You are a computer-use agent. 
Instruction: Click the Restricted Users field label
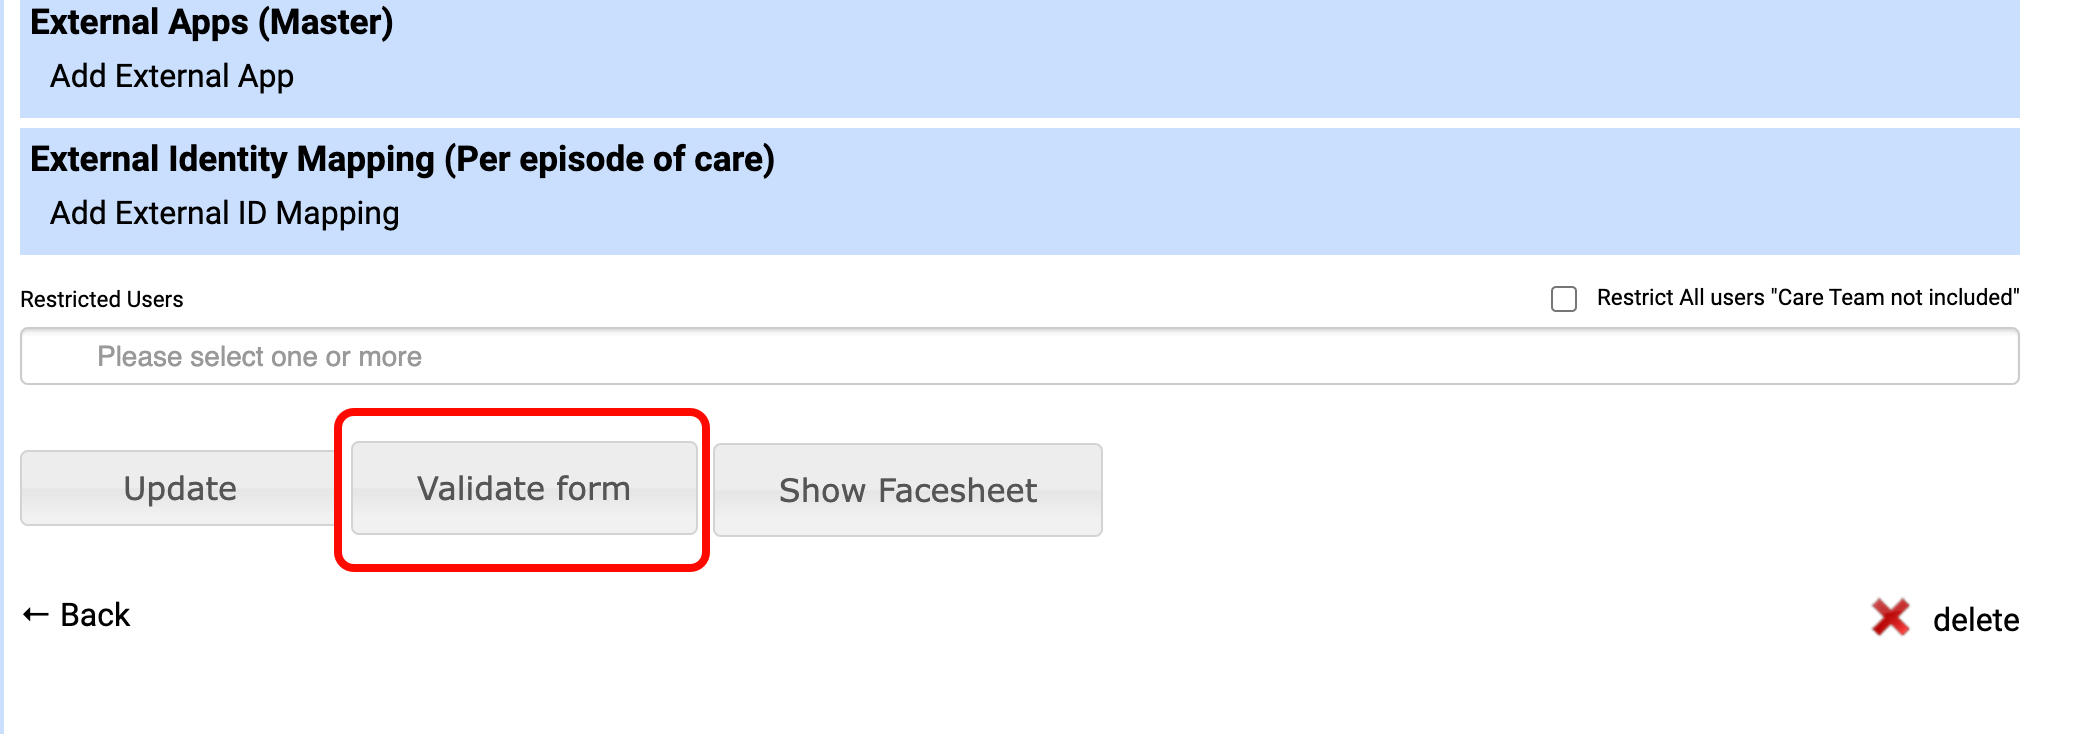pyautogui.click(x=102, y=300)
